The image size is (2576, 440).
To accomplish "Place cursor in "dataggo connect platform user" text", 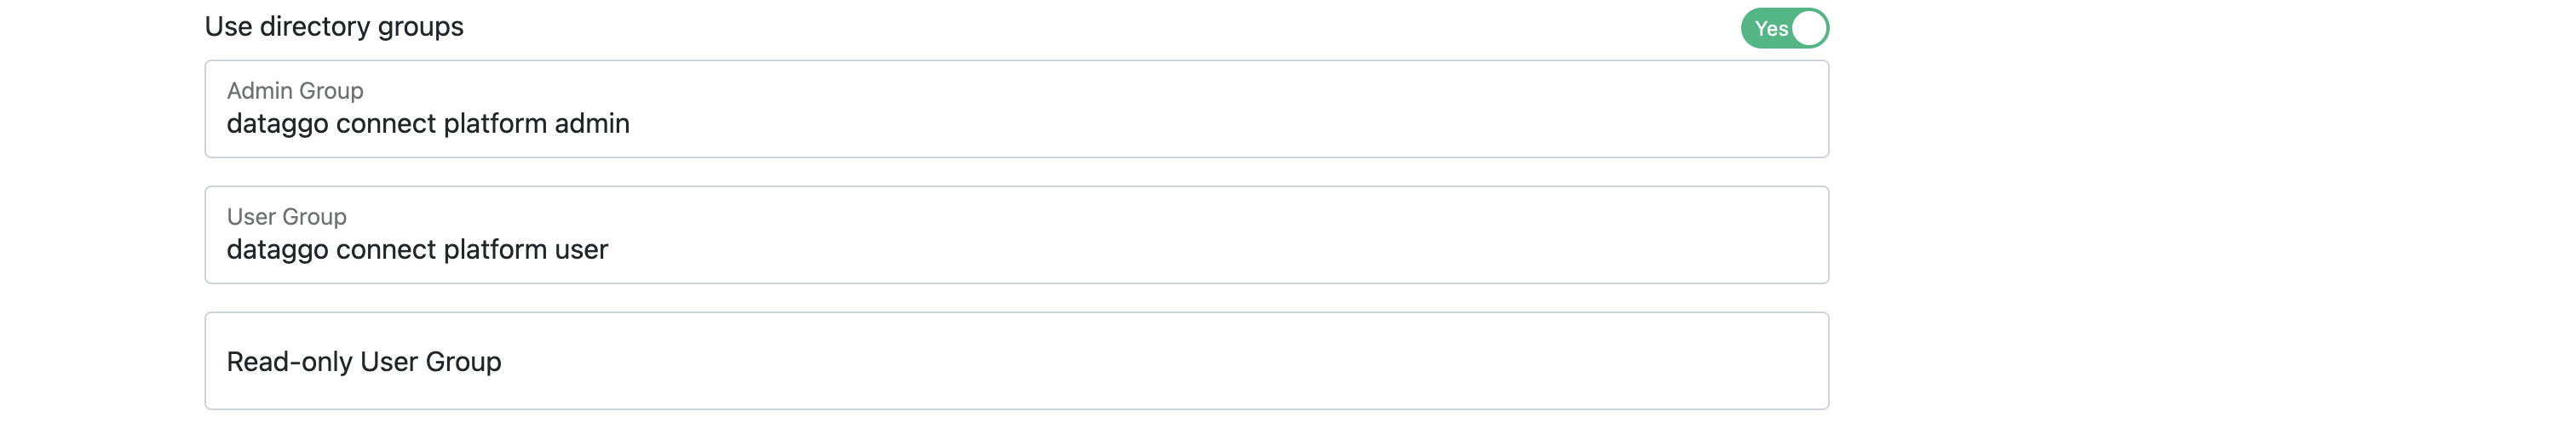I will tap(417, 250).
